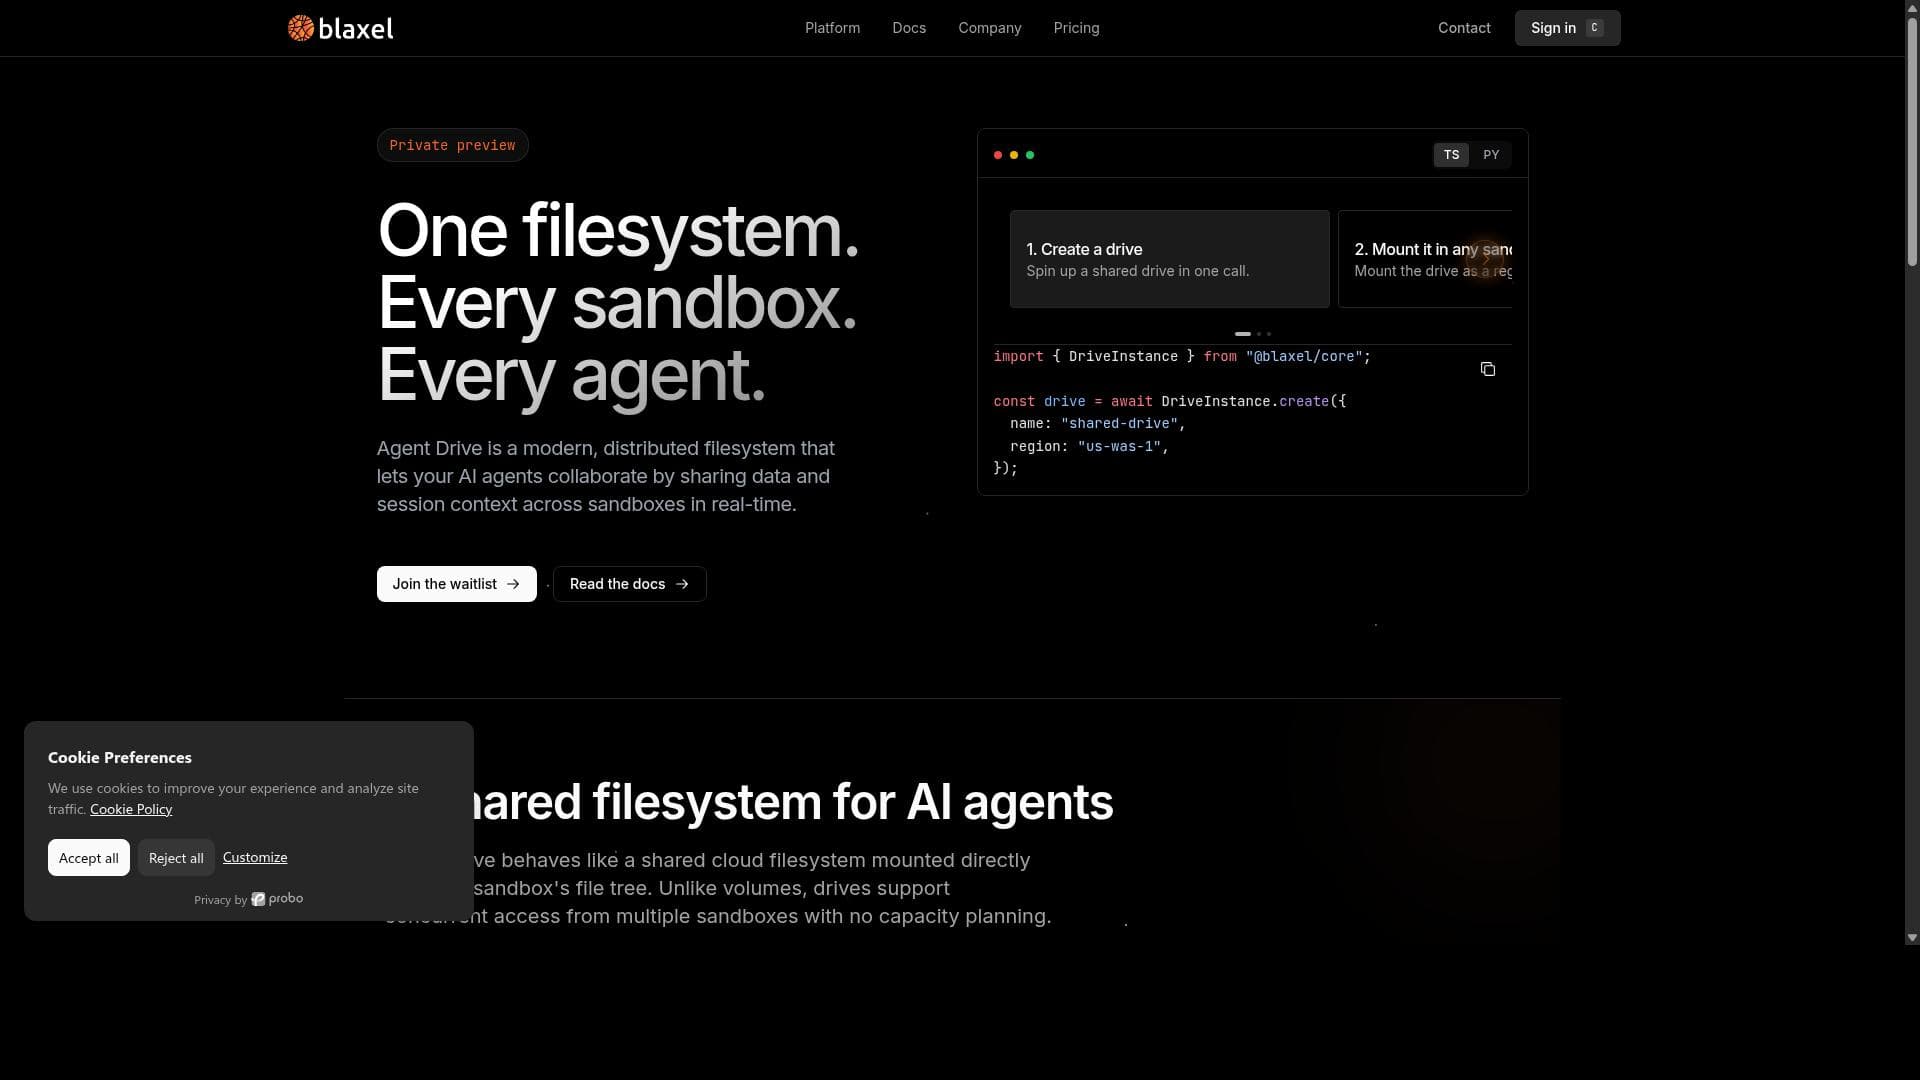The width and height of the screenshot is (1920, 1080).
Task: Click the probo privacy logo
Action: click(x=277, y=899)
